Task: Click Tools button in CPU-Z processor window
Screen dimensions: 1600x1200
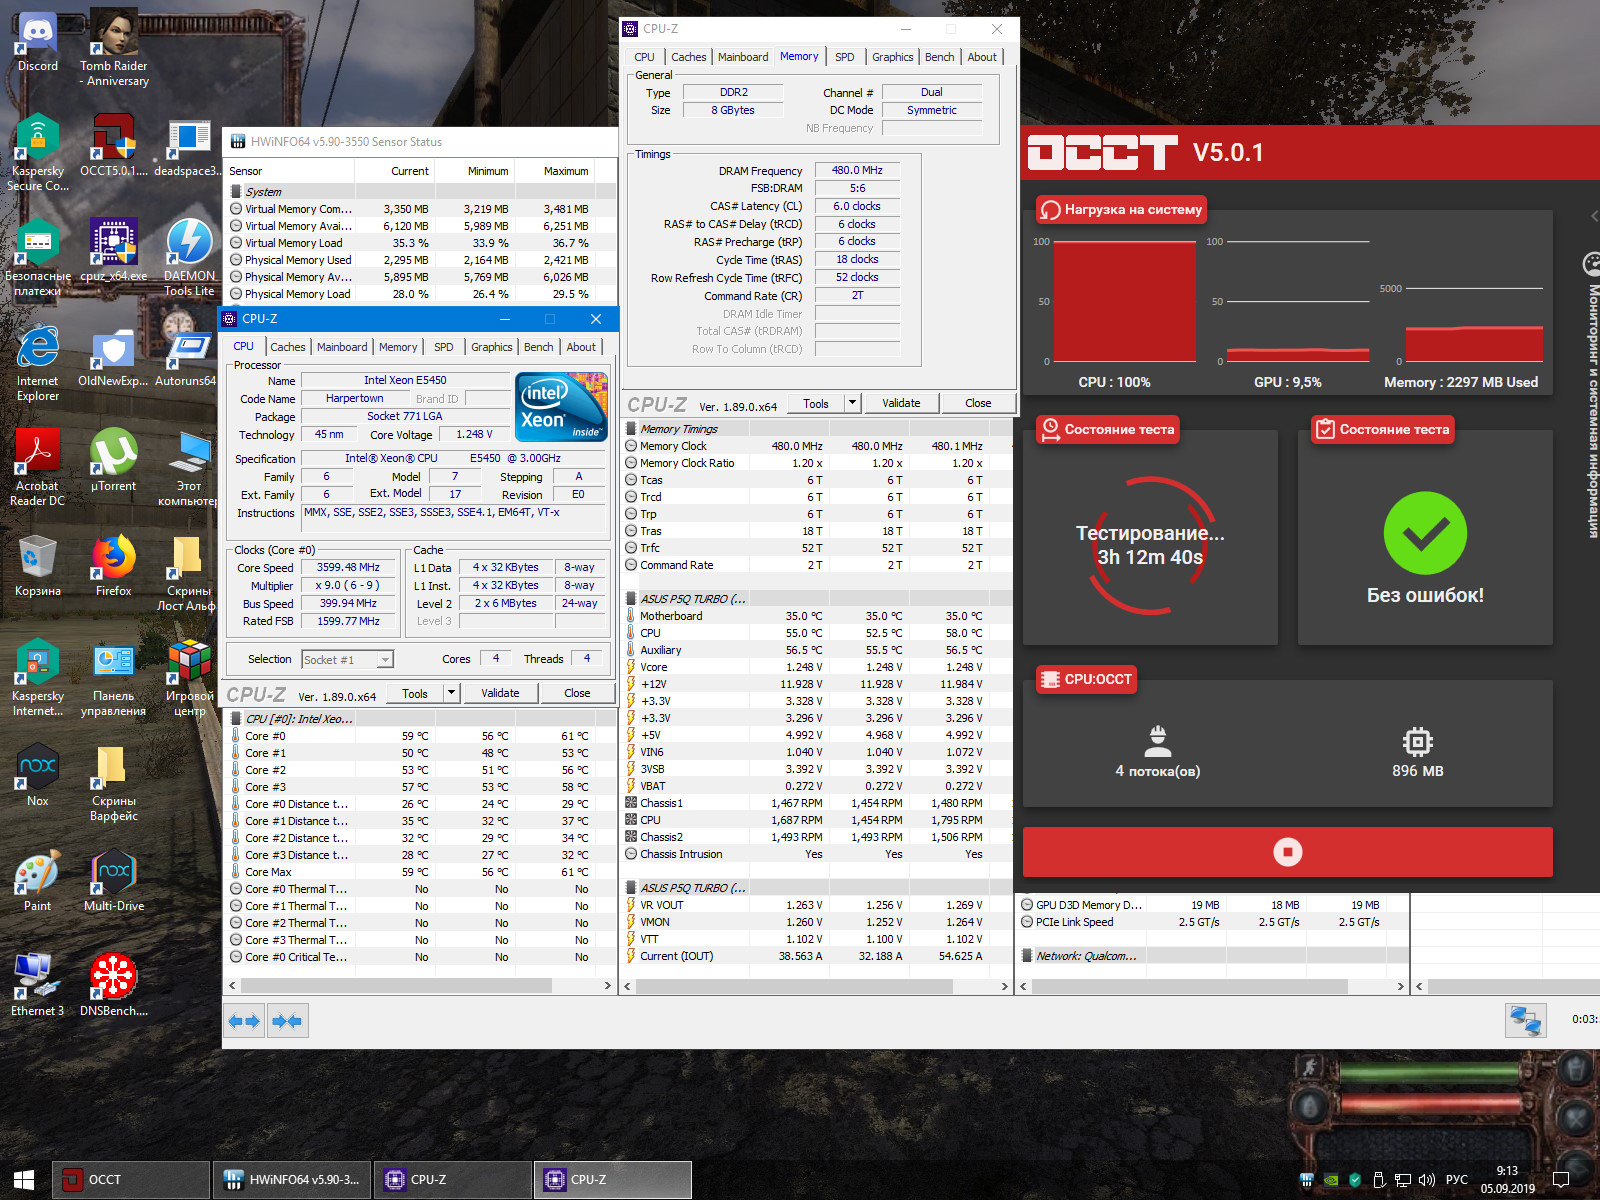Action: pyautogui.click(x=415, y=693)
